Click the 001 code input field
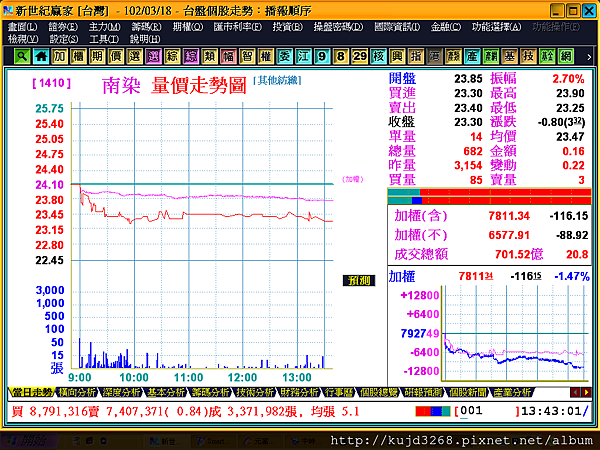The width and height of the screenshot is (600, 450). [x=487, y=411]
